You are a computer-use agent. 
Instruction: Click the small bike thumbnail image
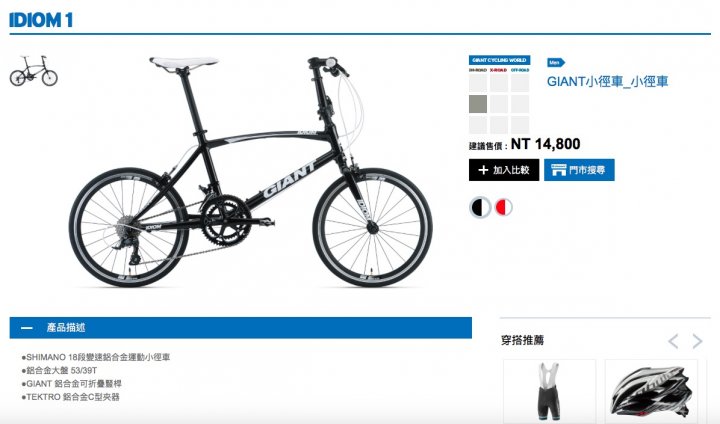coord(34,71)
